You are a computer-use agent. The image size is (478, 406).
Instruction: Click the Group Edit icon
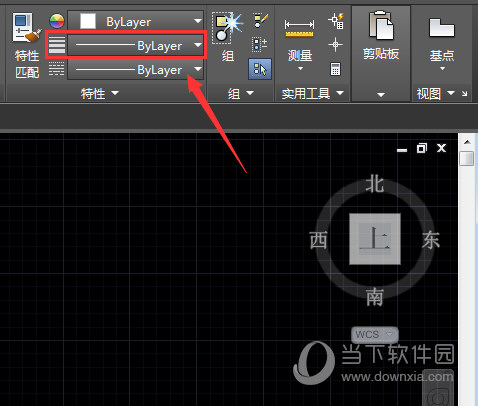tap(260, 44)
